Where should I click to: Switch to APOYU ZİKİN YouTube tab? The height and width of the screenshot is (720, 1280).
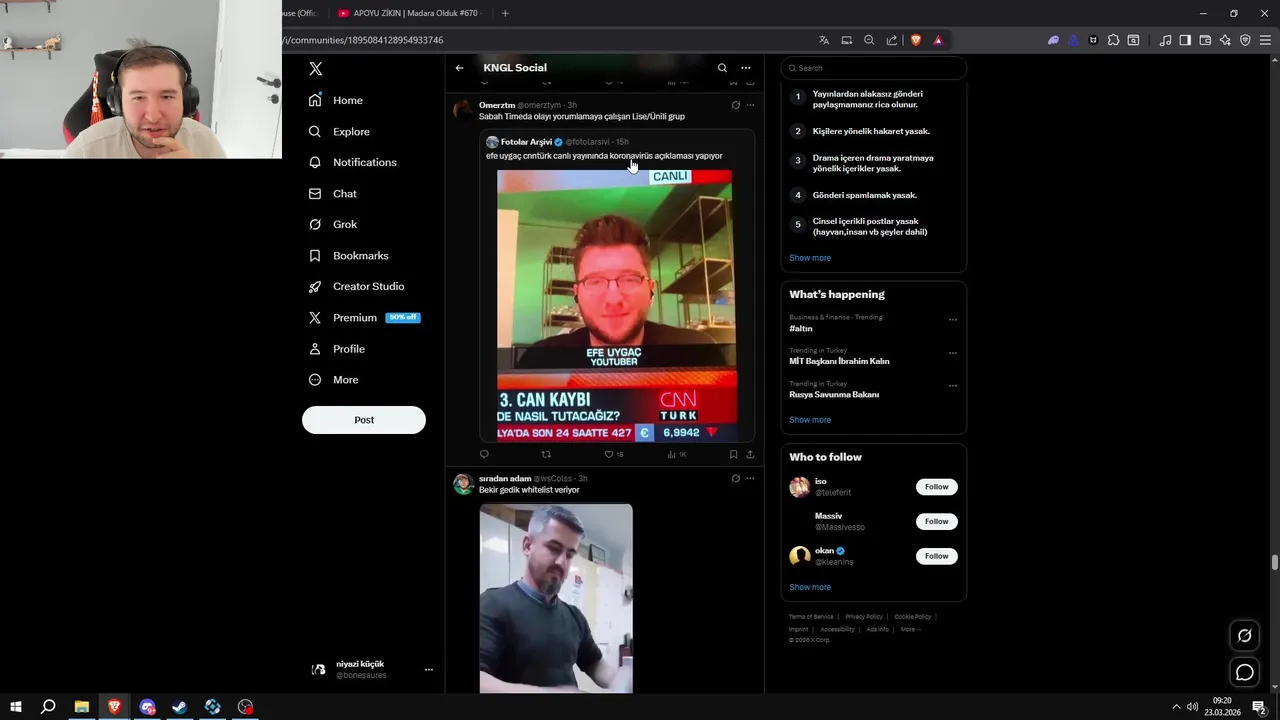point(410,13)
